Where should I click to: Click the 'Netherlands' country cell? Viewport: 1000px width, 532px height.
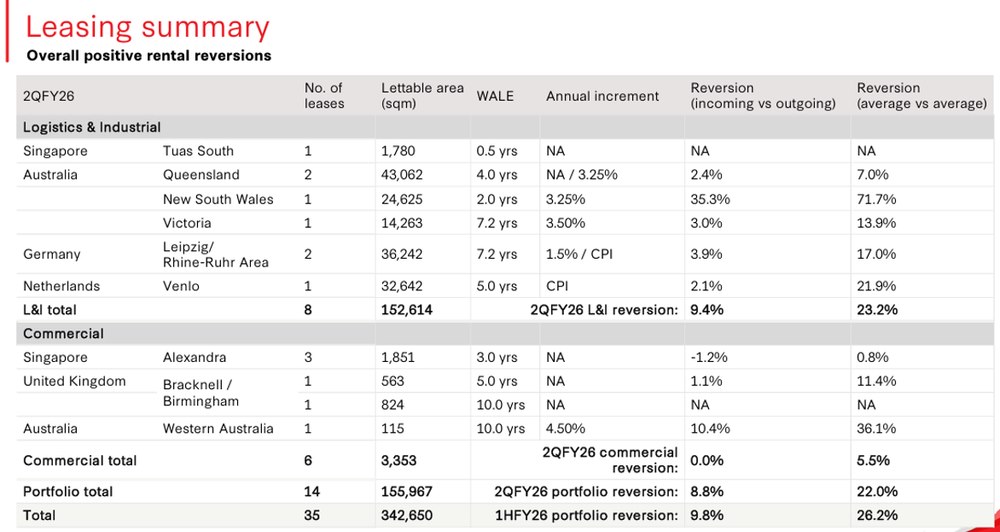pos(61,286)
